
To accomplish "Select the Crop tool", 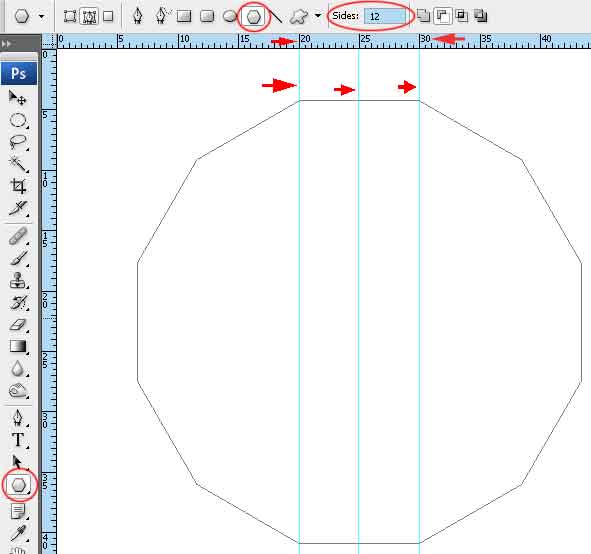I will click(17, 186).
